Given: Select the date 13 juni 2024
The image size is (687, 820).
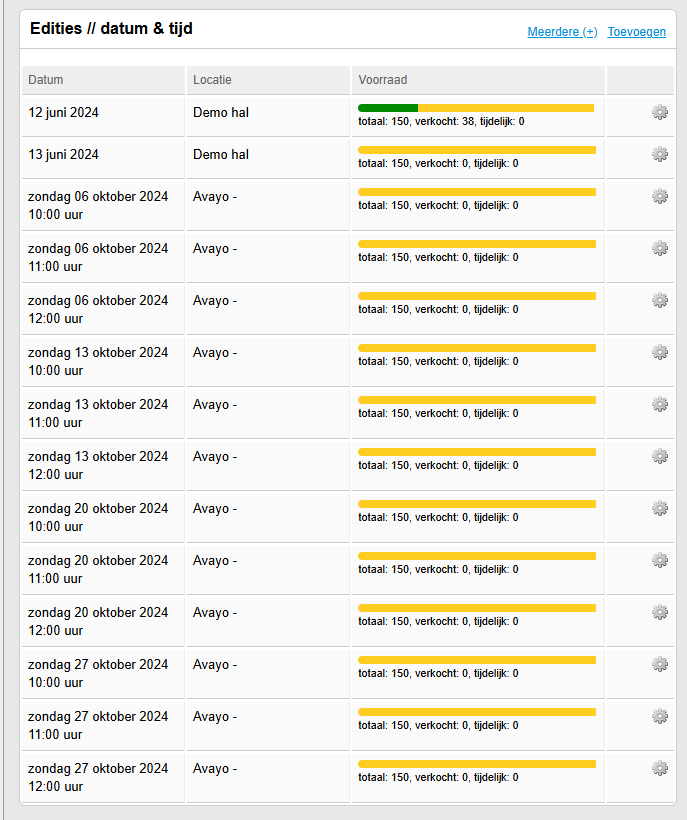Looking at the screenshot, I should click(x=63, y=154).
